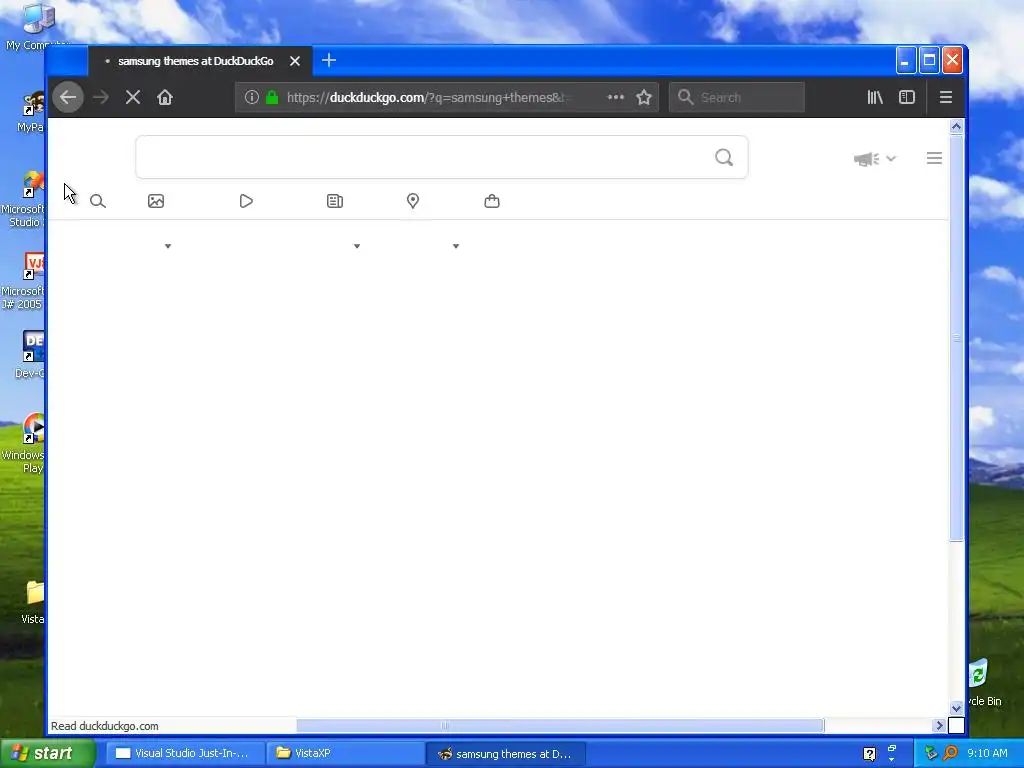Image resolution: width=1024 pixels, height=768 pixels.
Task: Stop loading the DuckDuckGo page
Action: (x=133, y=97)
